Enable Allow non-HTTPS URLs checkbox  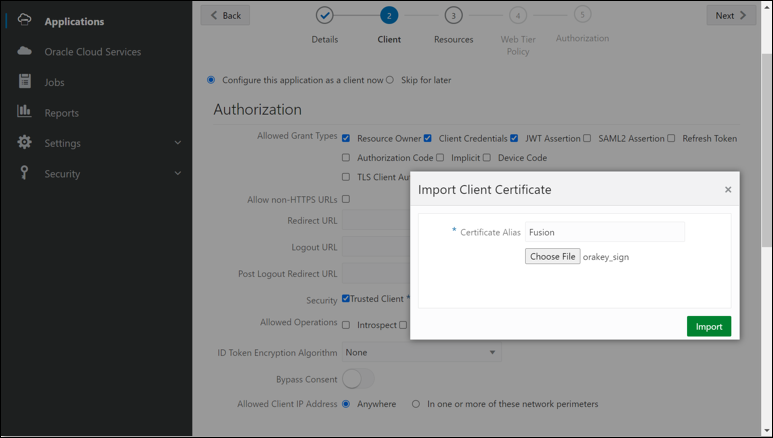[346, 199]
